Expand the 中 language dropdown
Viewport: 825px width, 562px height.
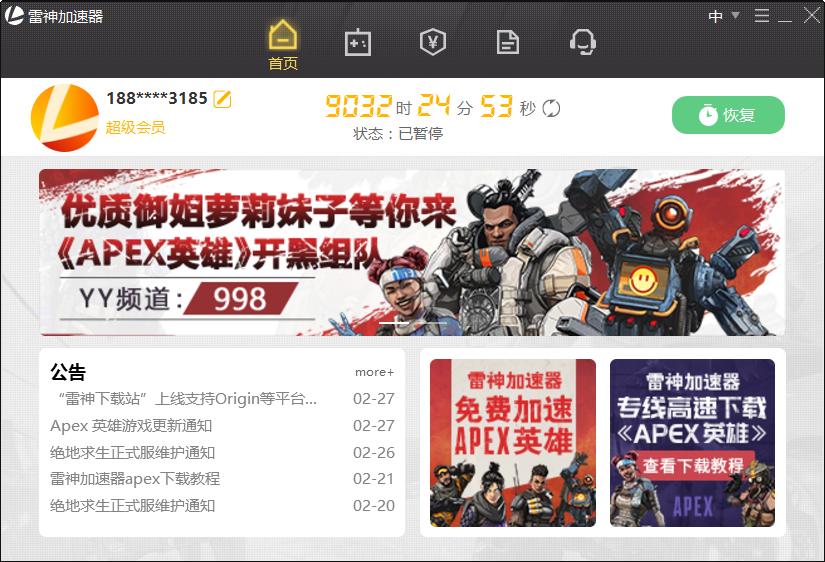pyautogui.click(x=723, y=16)
